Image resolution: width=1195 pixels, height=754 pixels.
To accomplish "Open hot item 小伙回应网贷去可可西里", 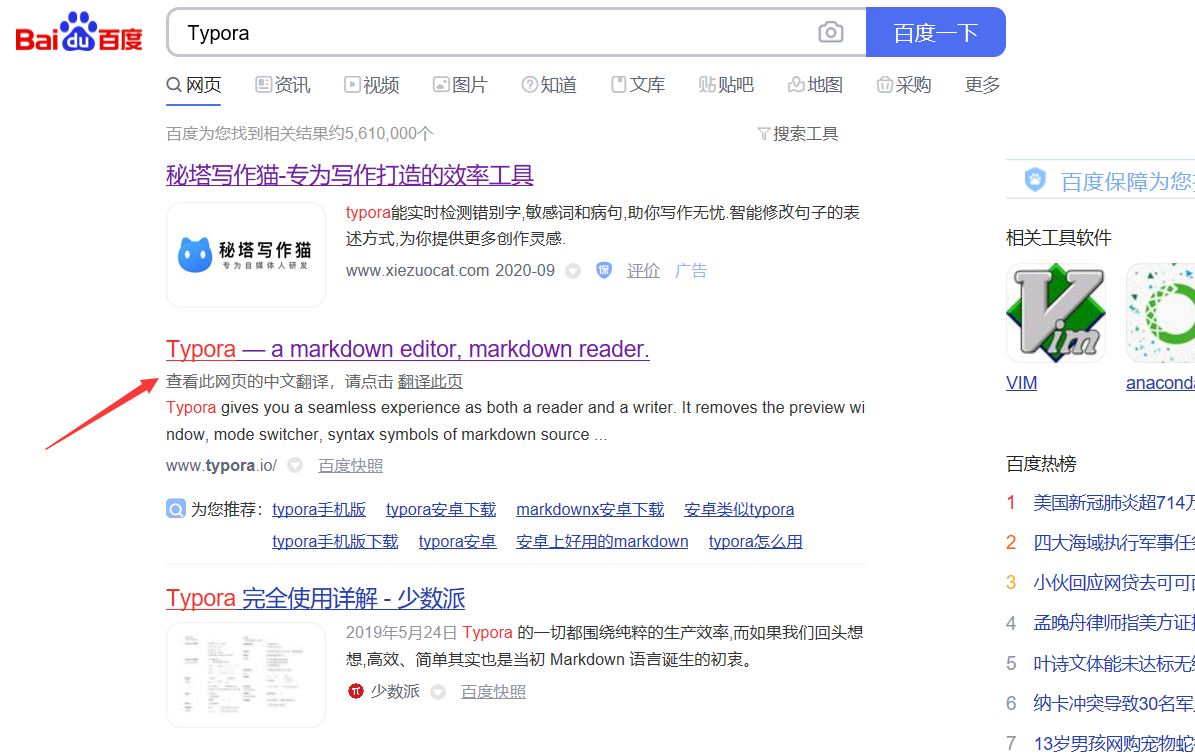I will coord(1113,583).
